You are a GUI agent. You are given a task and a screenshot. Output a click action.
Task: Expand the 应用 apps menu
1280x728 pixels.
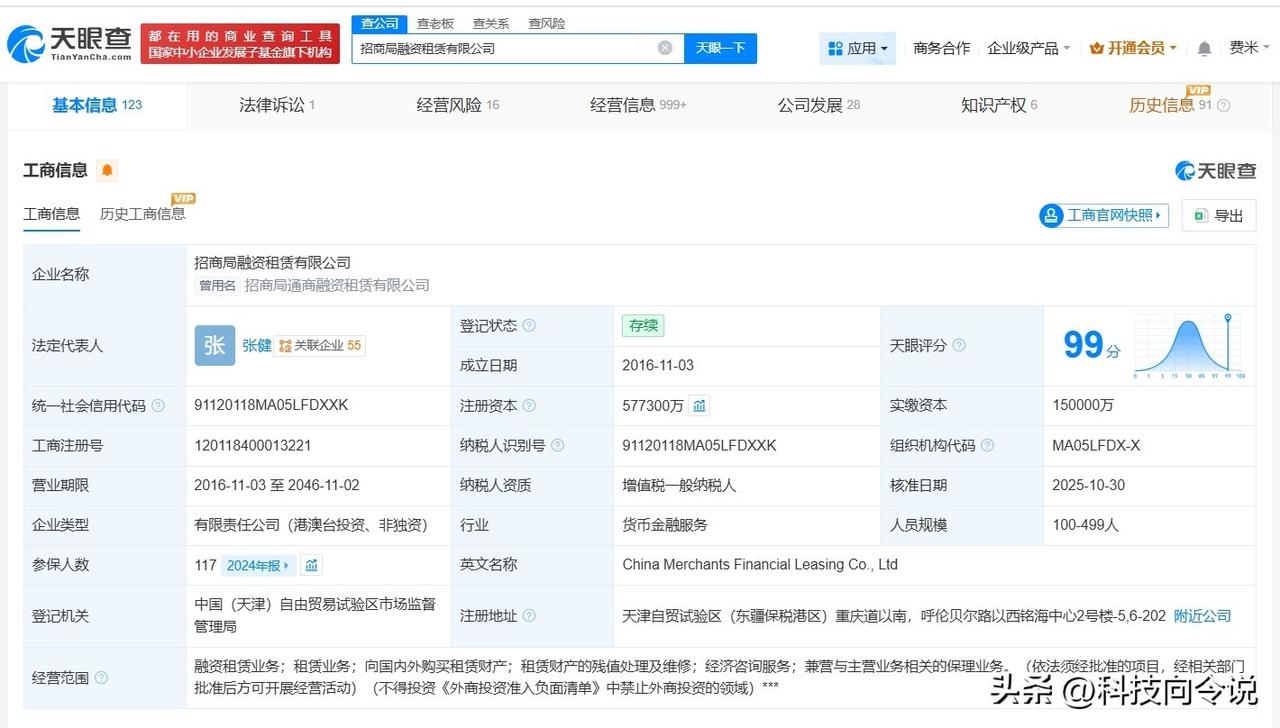[857, 48]
